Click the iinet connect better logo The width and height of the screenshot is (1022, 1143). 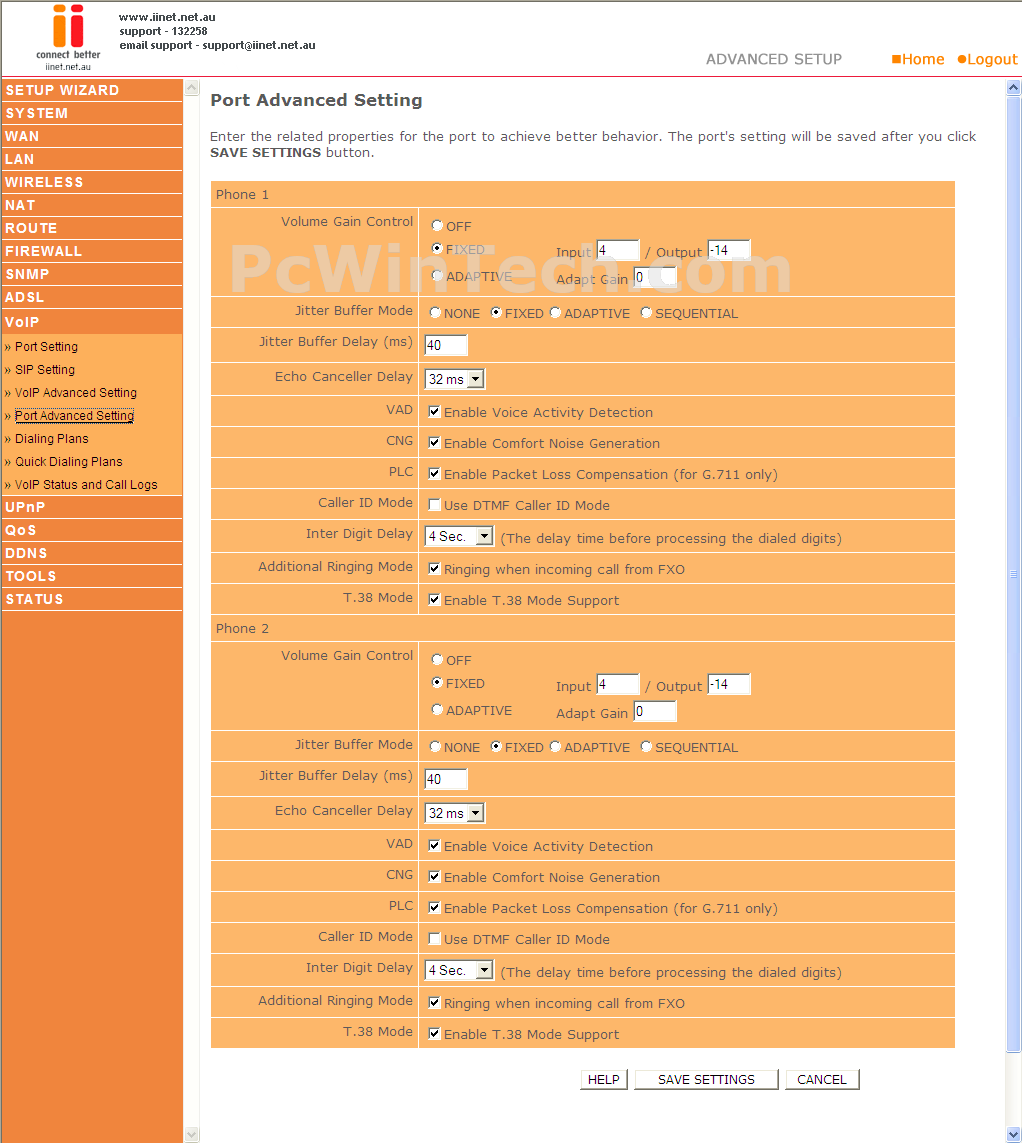[68, 37]
